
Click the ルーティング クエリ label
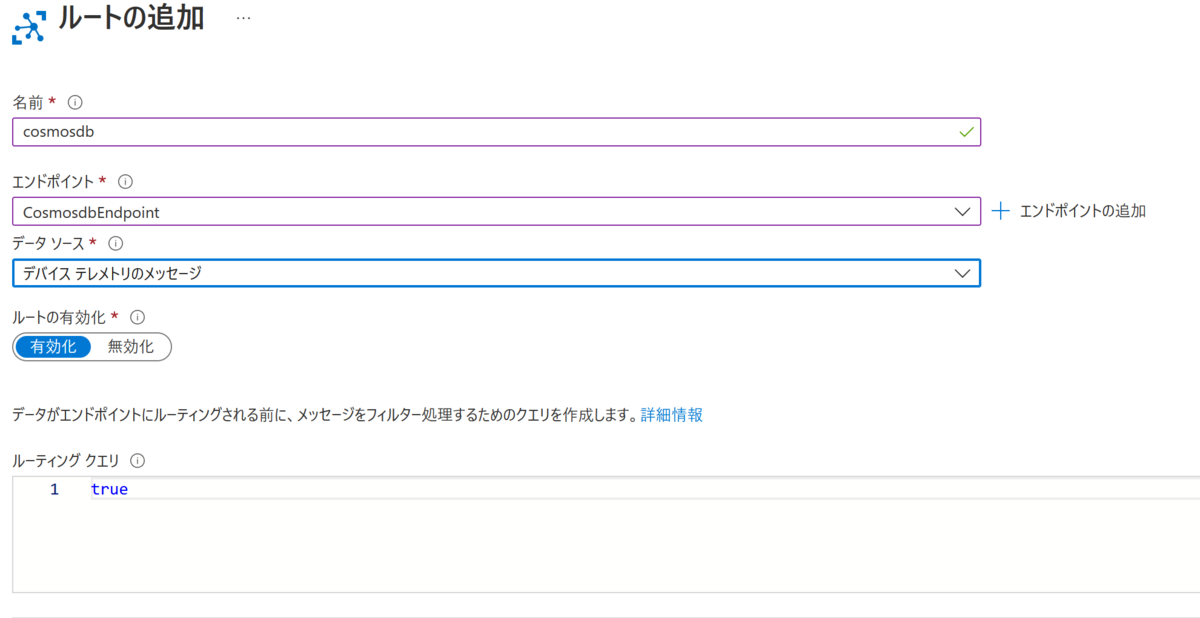pos(66,461)
